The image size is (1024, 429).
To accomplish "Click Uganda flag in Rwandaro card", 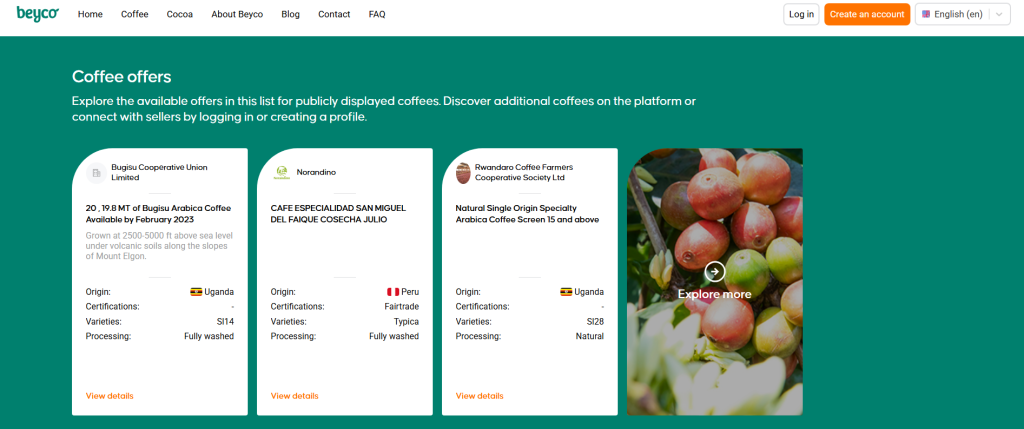I will coord(566,292).
